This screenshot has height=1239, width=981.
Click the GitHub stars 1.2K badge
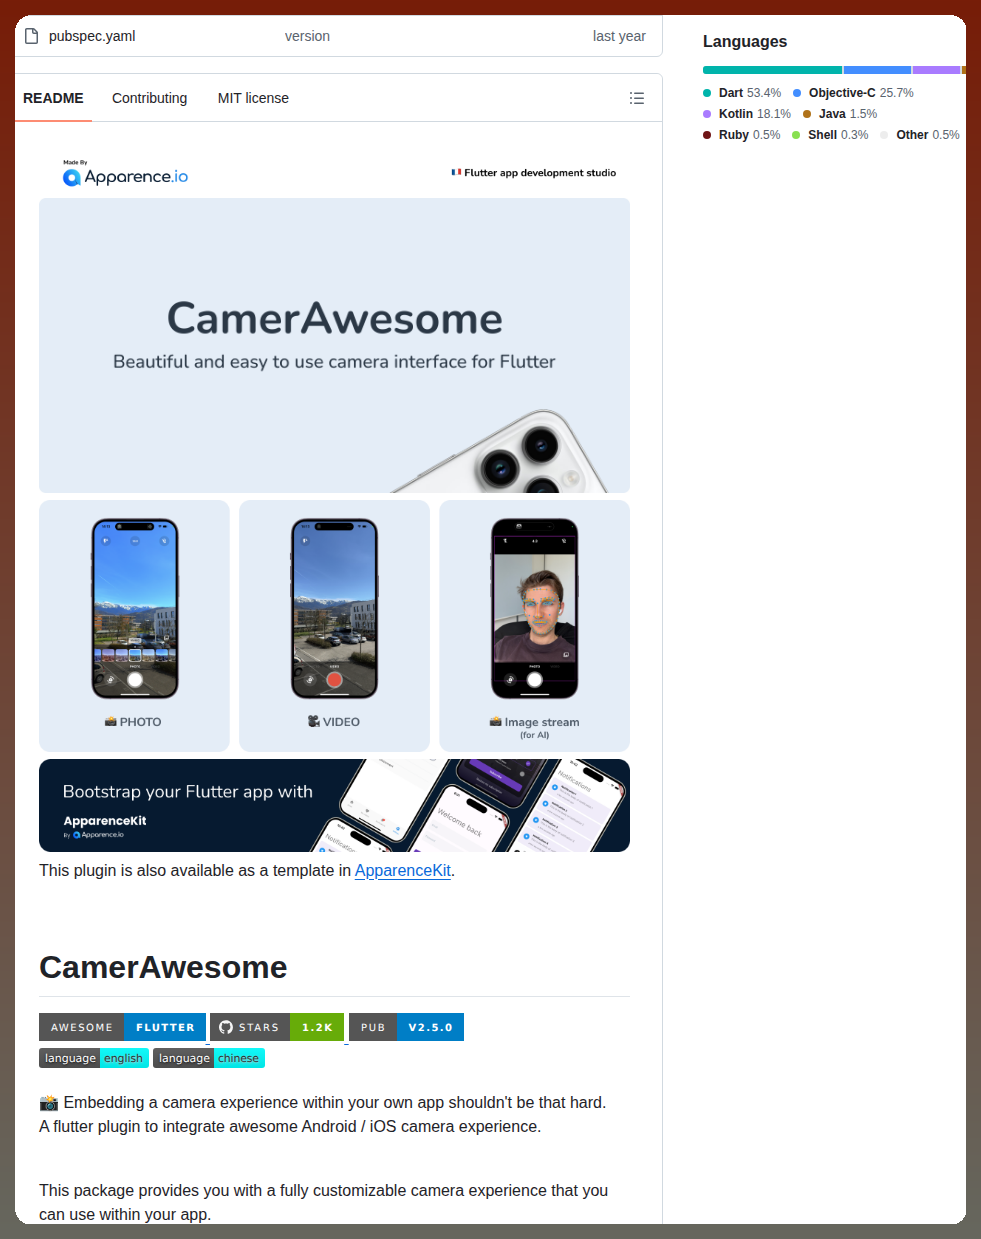click(x=277, y=1027)
